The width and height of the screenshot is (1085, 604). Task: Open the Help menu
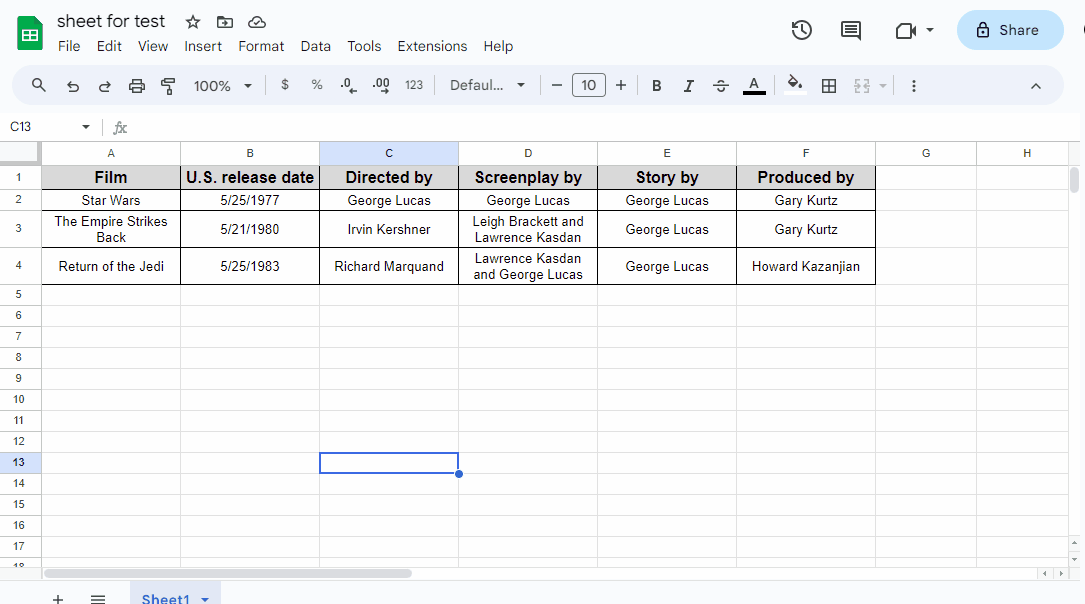point(498,46)
